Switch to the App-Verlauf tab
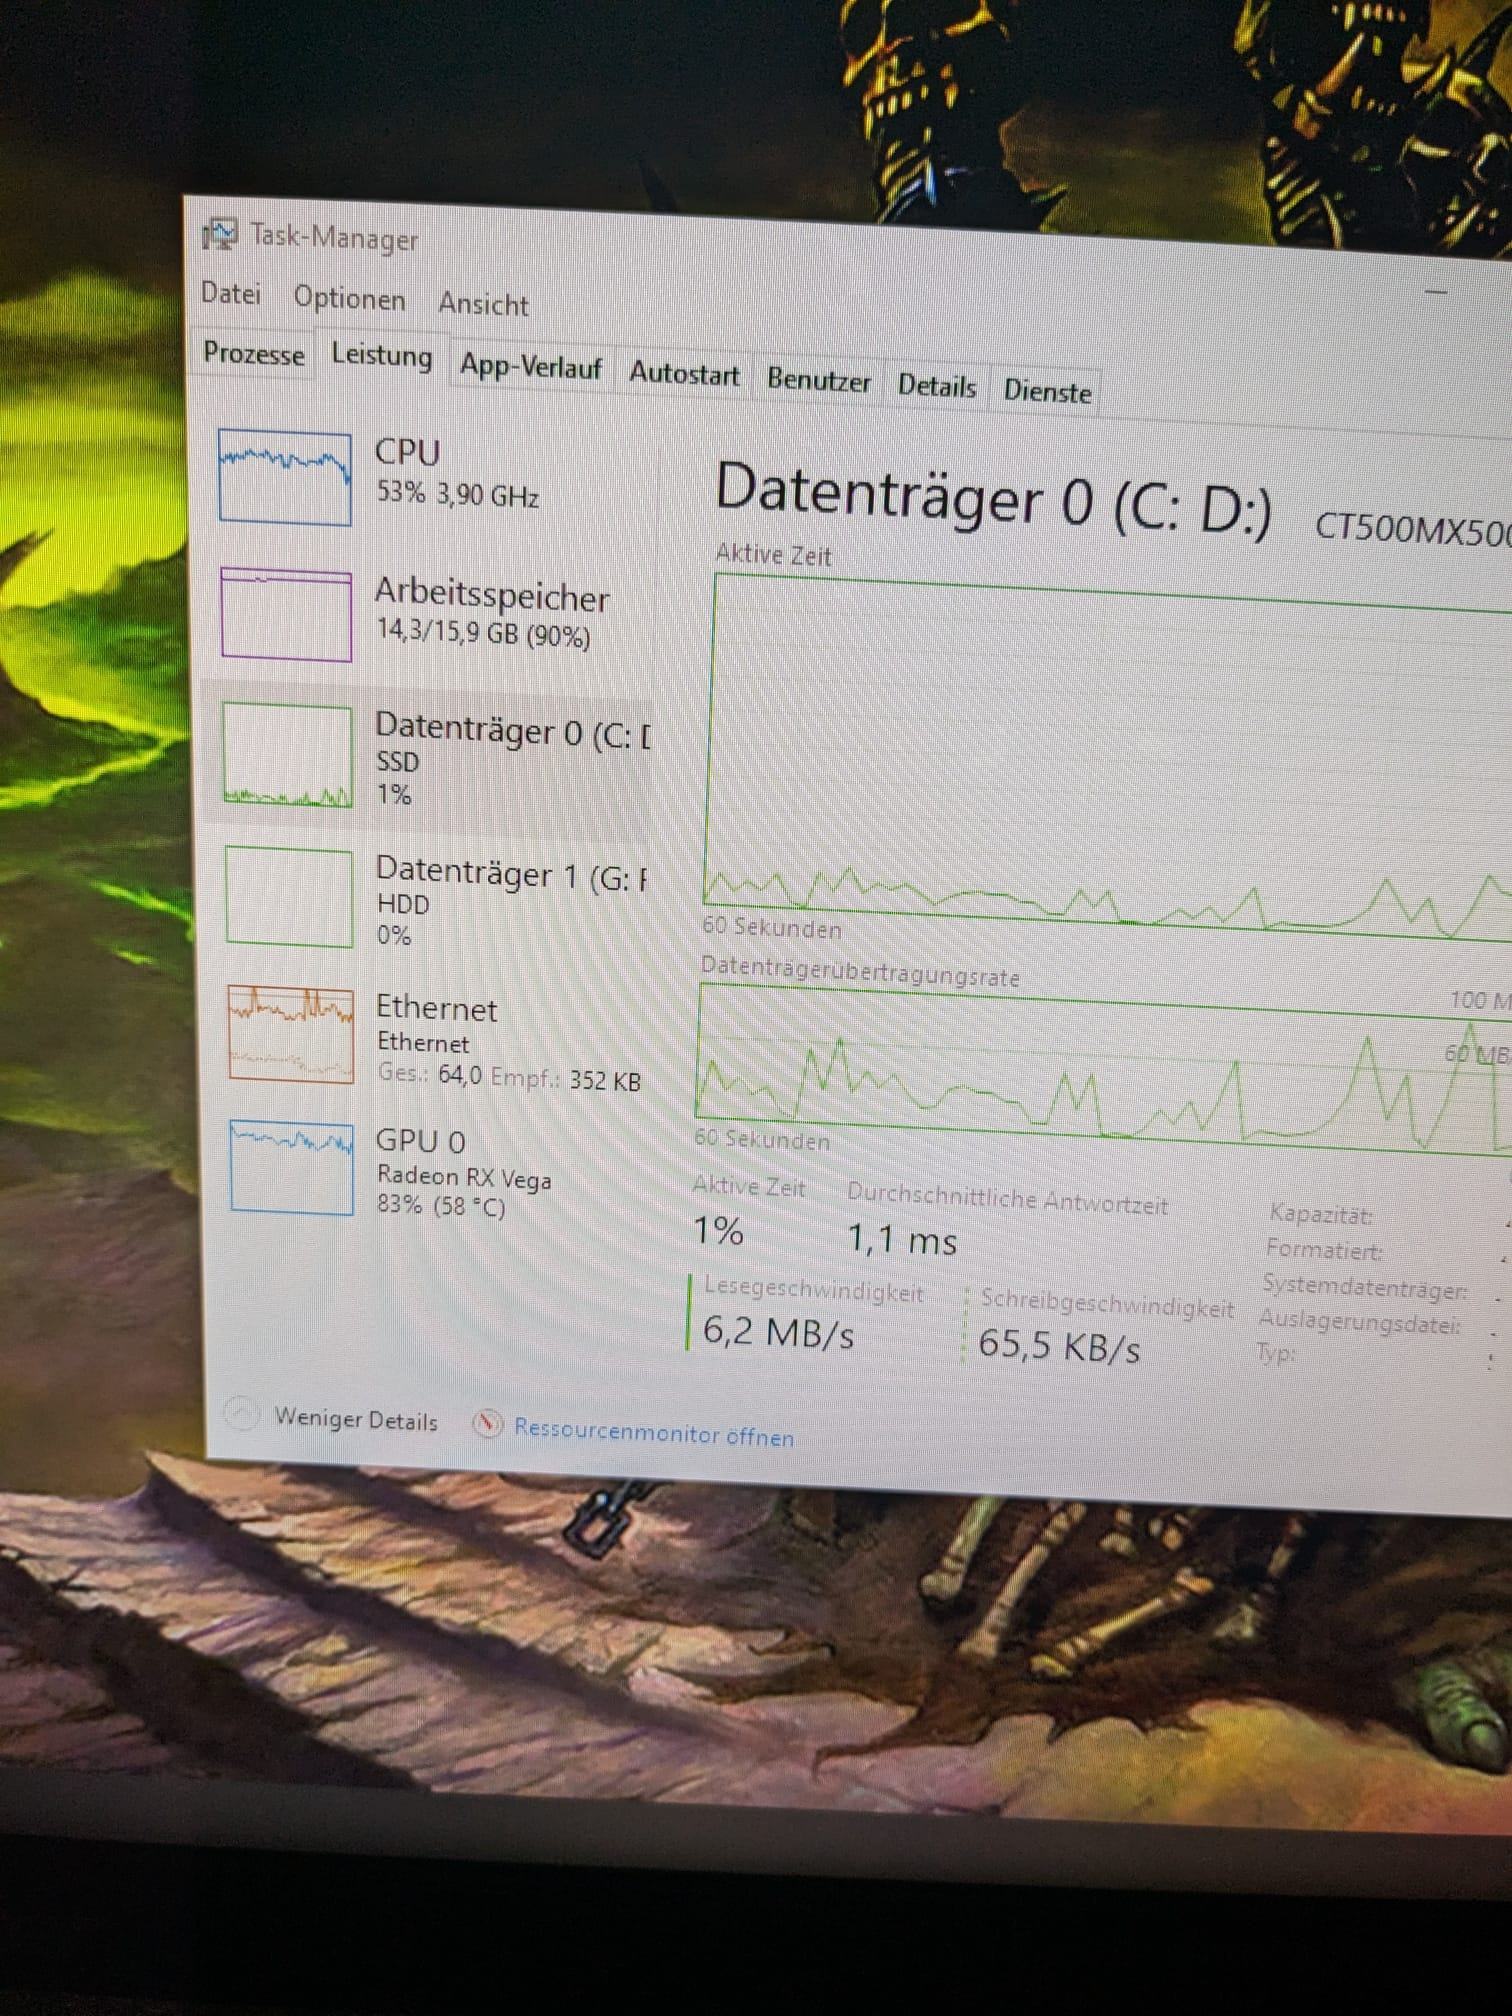The height and width of the screenshot is (2016, 1512). click(x=530, y=367)
